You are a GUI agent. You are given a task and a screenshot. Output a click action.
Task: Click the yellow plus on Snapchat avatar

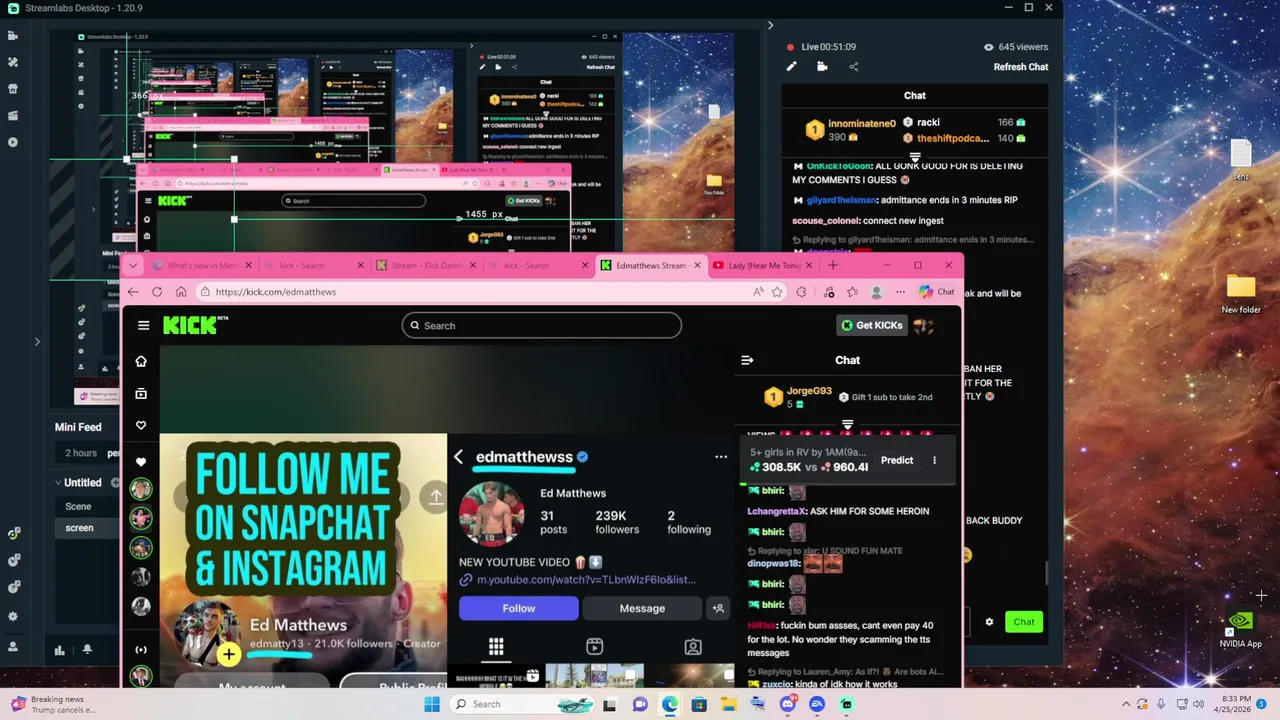coord(229,655)
